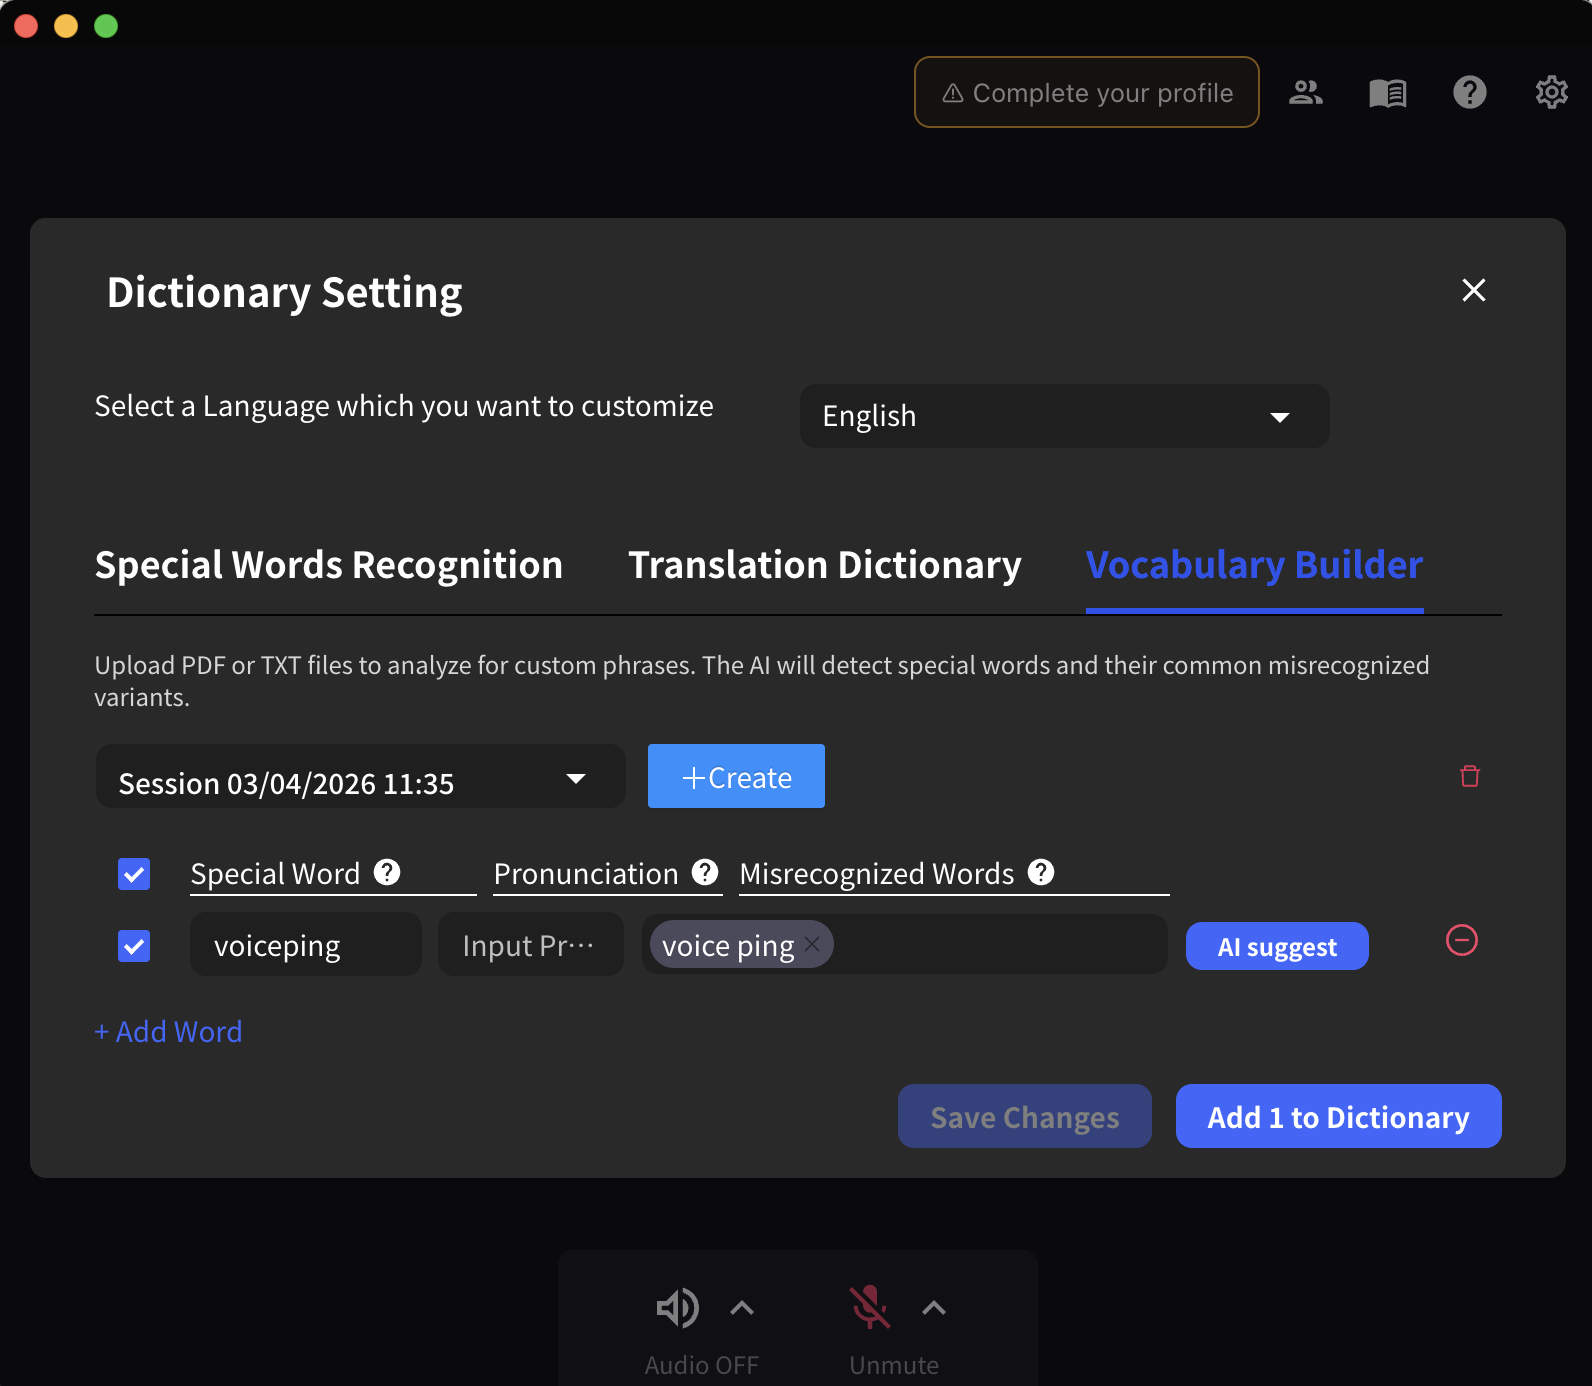Click the Misrecognized Words column header
Viewport: 1592px width, 1386px height.
(x=877, y=873)
